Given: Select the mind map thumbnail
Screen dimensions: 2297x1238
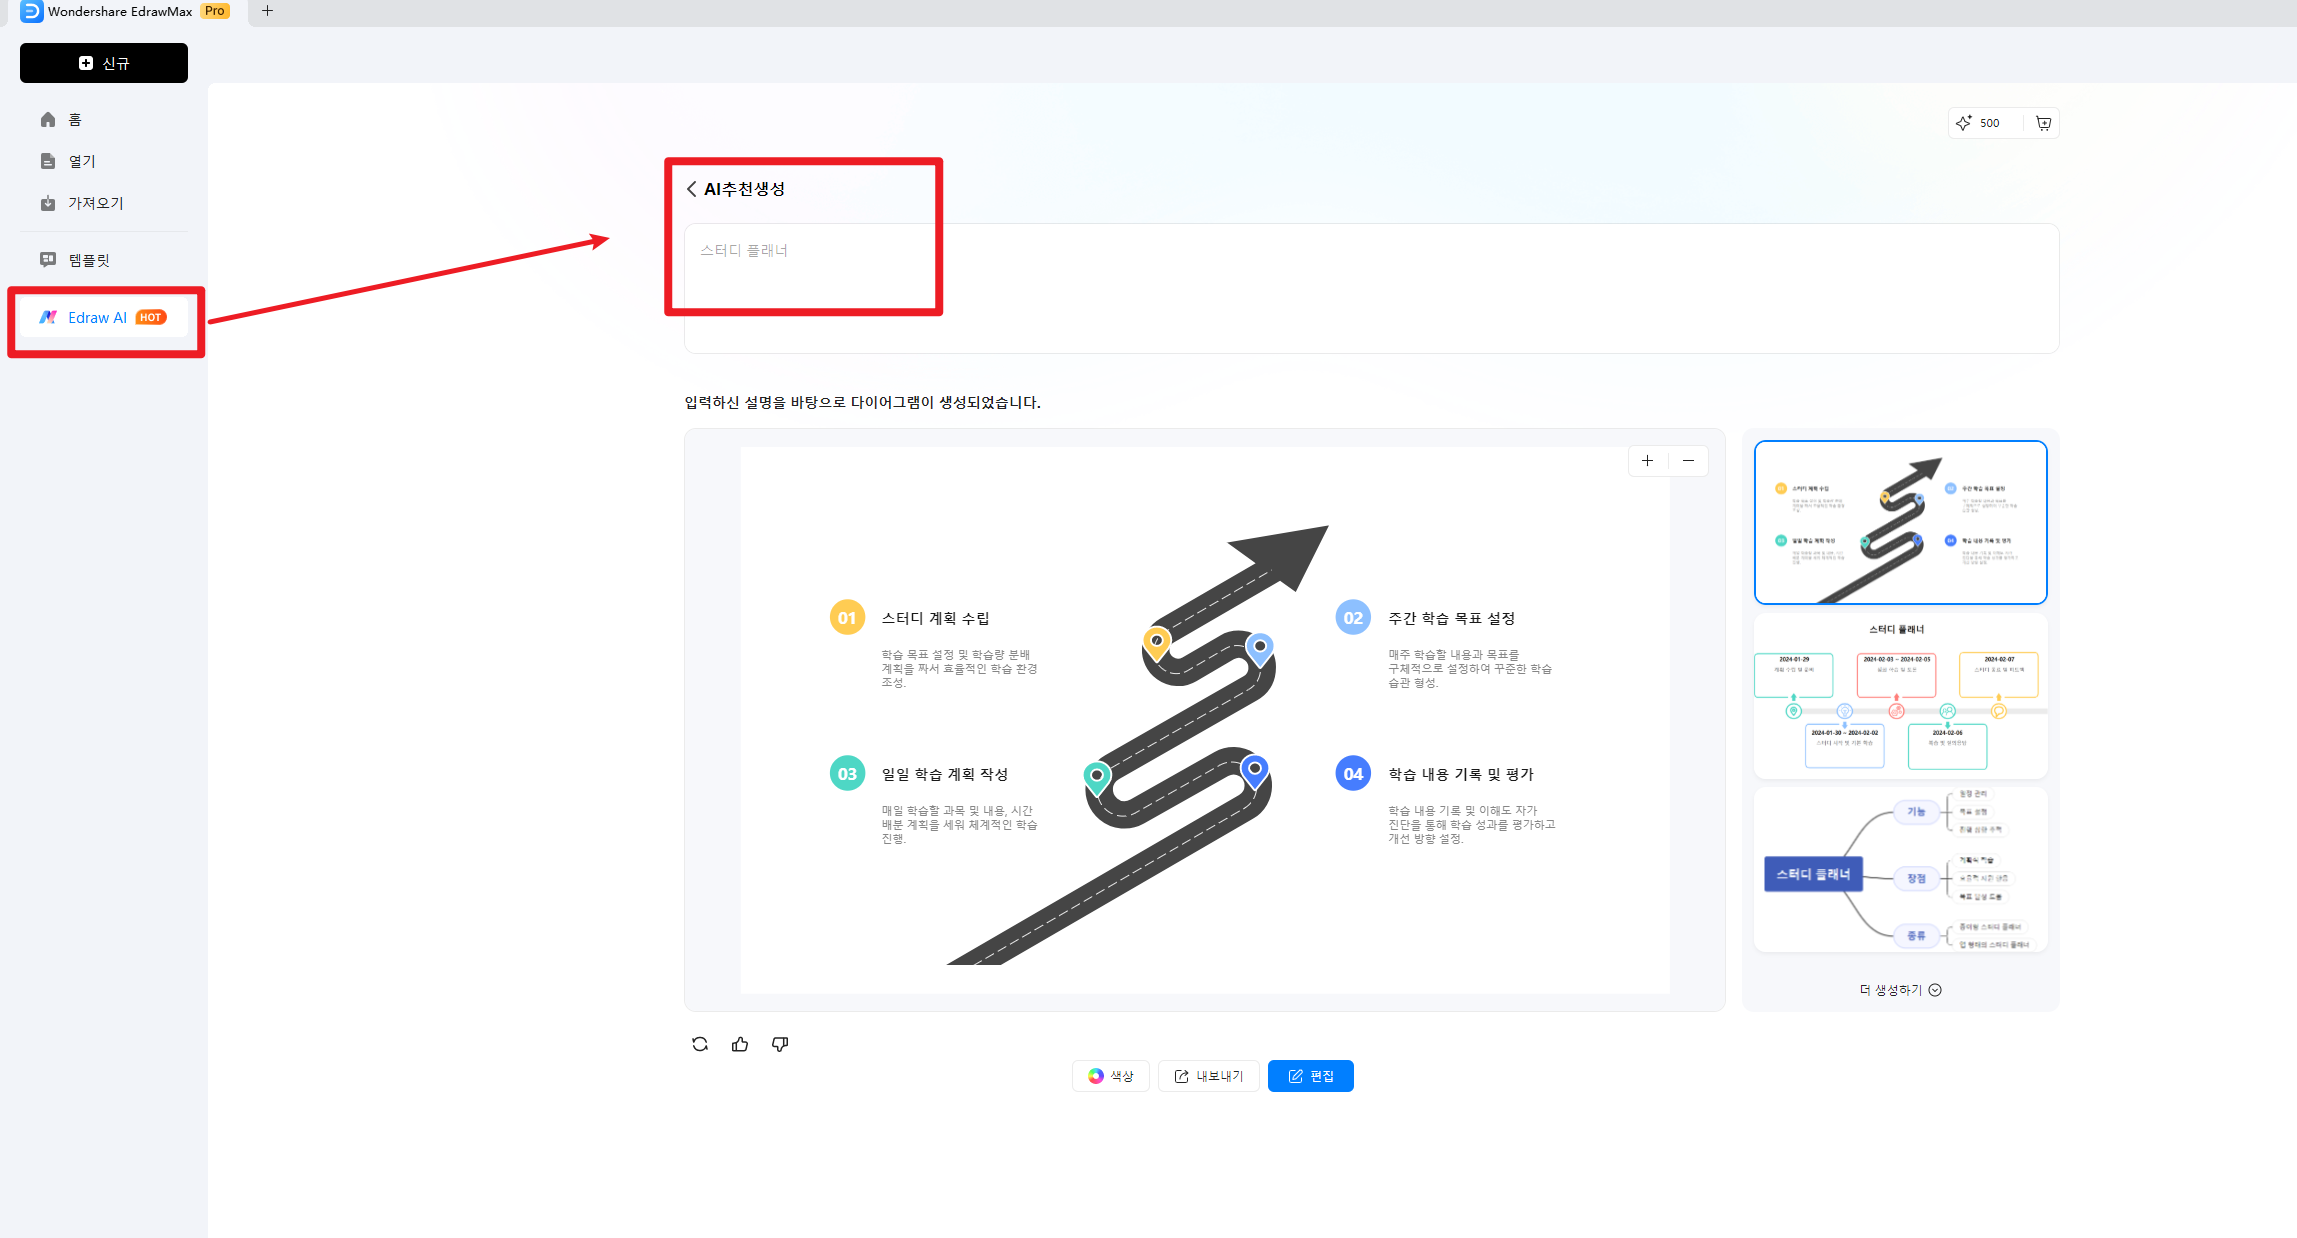Looking at the screenshot, I should (x=1900, y=870).
